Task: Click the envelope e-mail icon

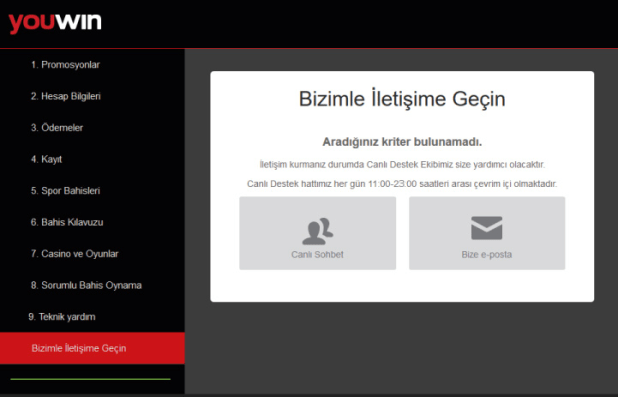Action: coord(487,228)
